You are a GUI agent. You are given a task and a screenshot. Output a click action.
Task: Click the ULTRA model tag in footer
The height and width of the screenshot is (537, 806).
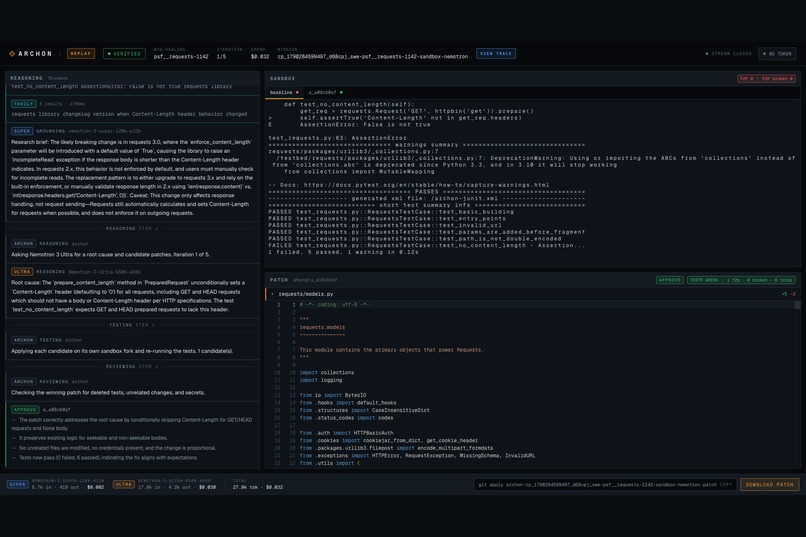pos(123,484)
